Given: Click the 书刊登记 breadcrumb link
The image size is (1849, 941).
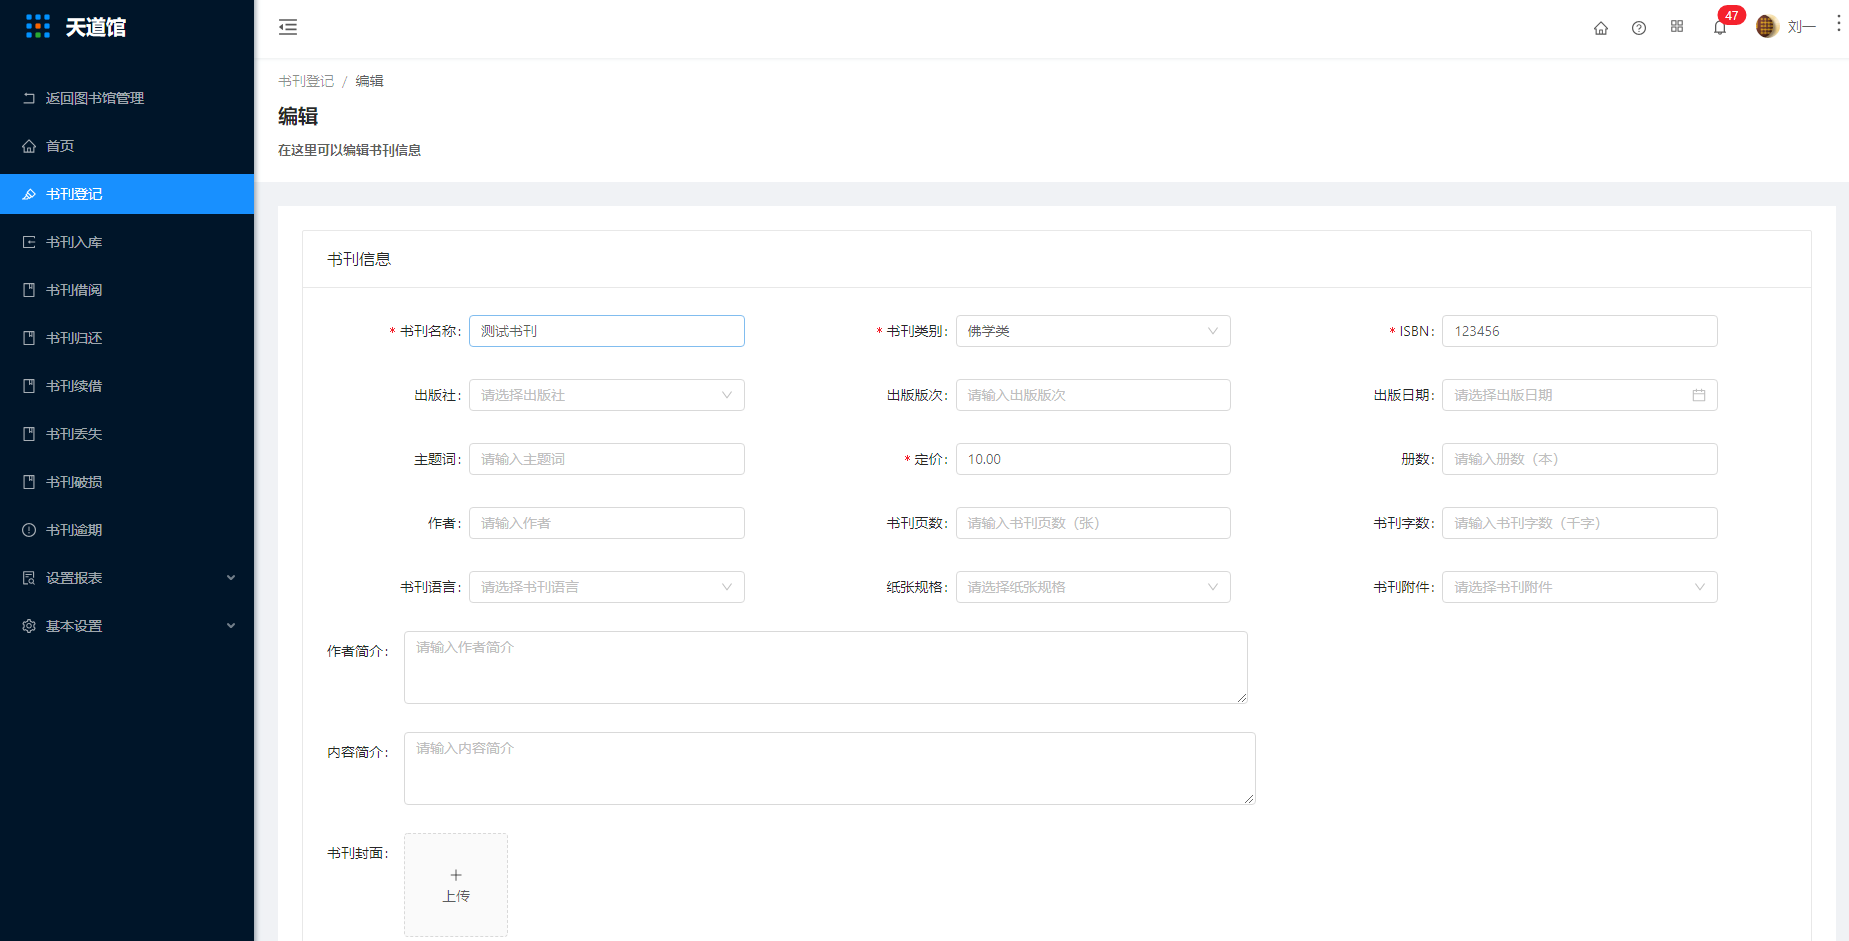Looking at the screenshot, I should [x=306, y=81].
